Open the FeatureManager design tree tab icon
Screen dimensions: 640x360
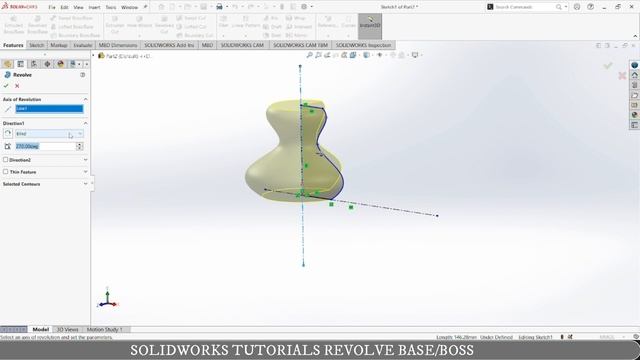[x=7, y=64]
